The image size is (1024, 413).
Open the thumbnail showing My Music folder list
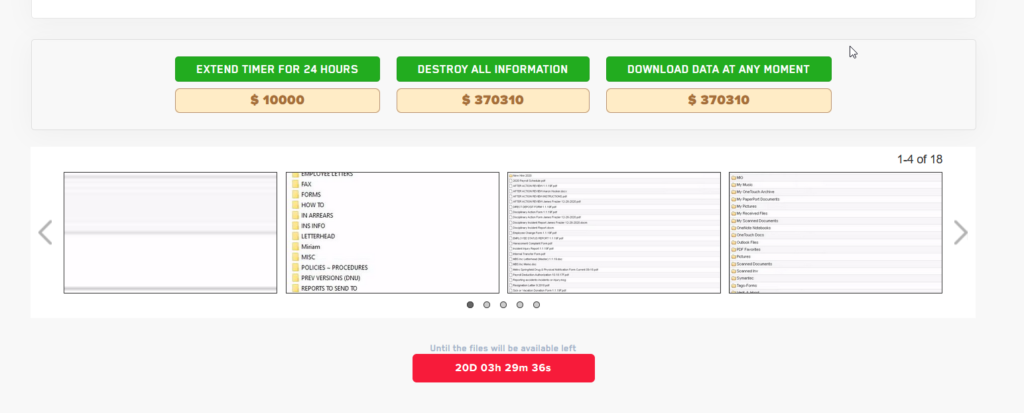(x=836, y=233)
